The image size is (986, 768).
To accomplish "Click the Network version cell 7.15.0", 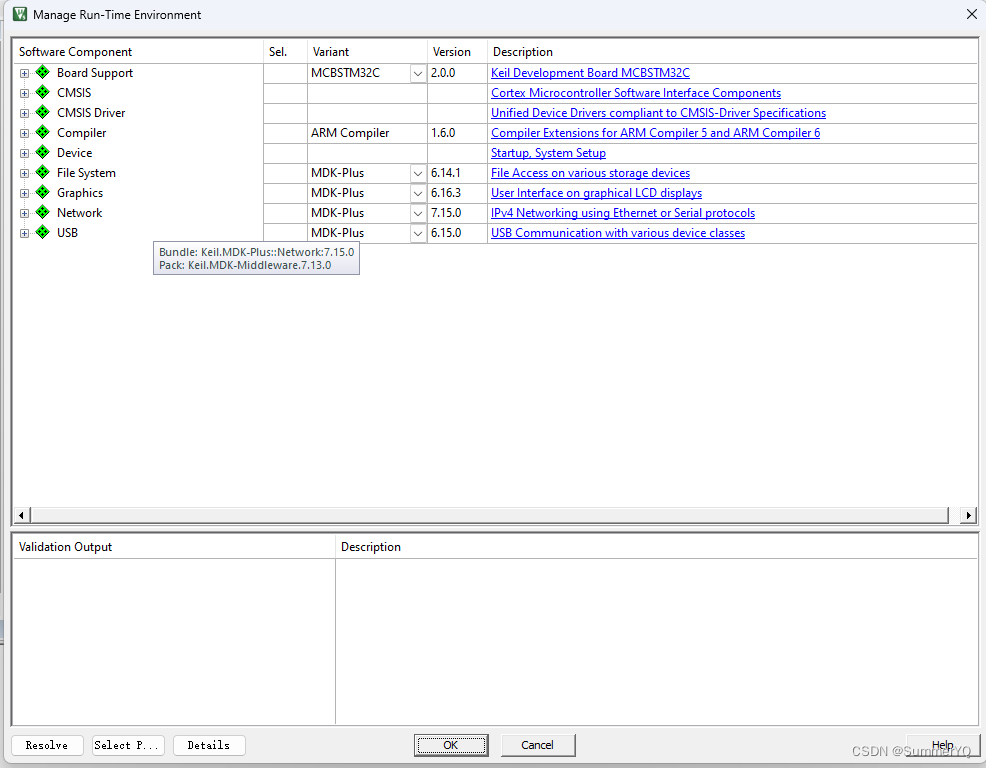I will point(457,213).
